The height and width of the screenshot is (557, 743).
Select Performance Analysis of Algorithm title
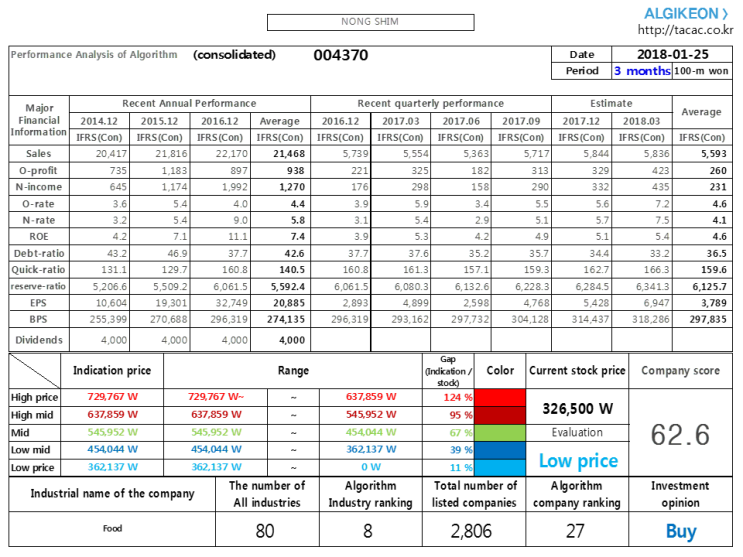coord(94,55)
